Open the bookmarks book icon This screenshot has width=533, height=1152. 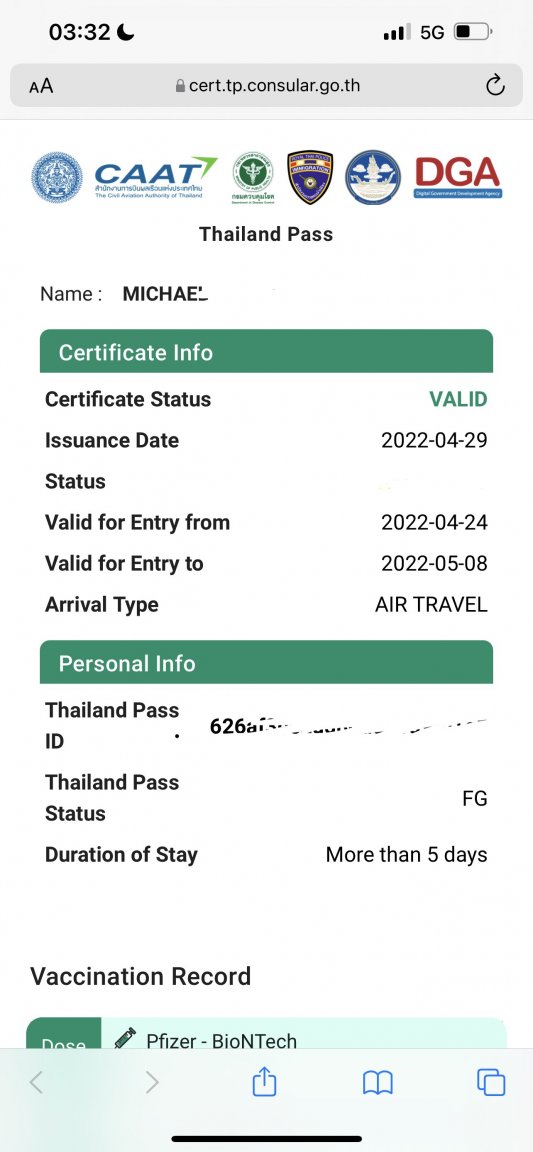(x=378, y=1082)
